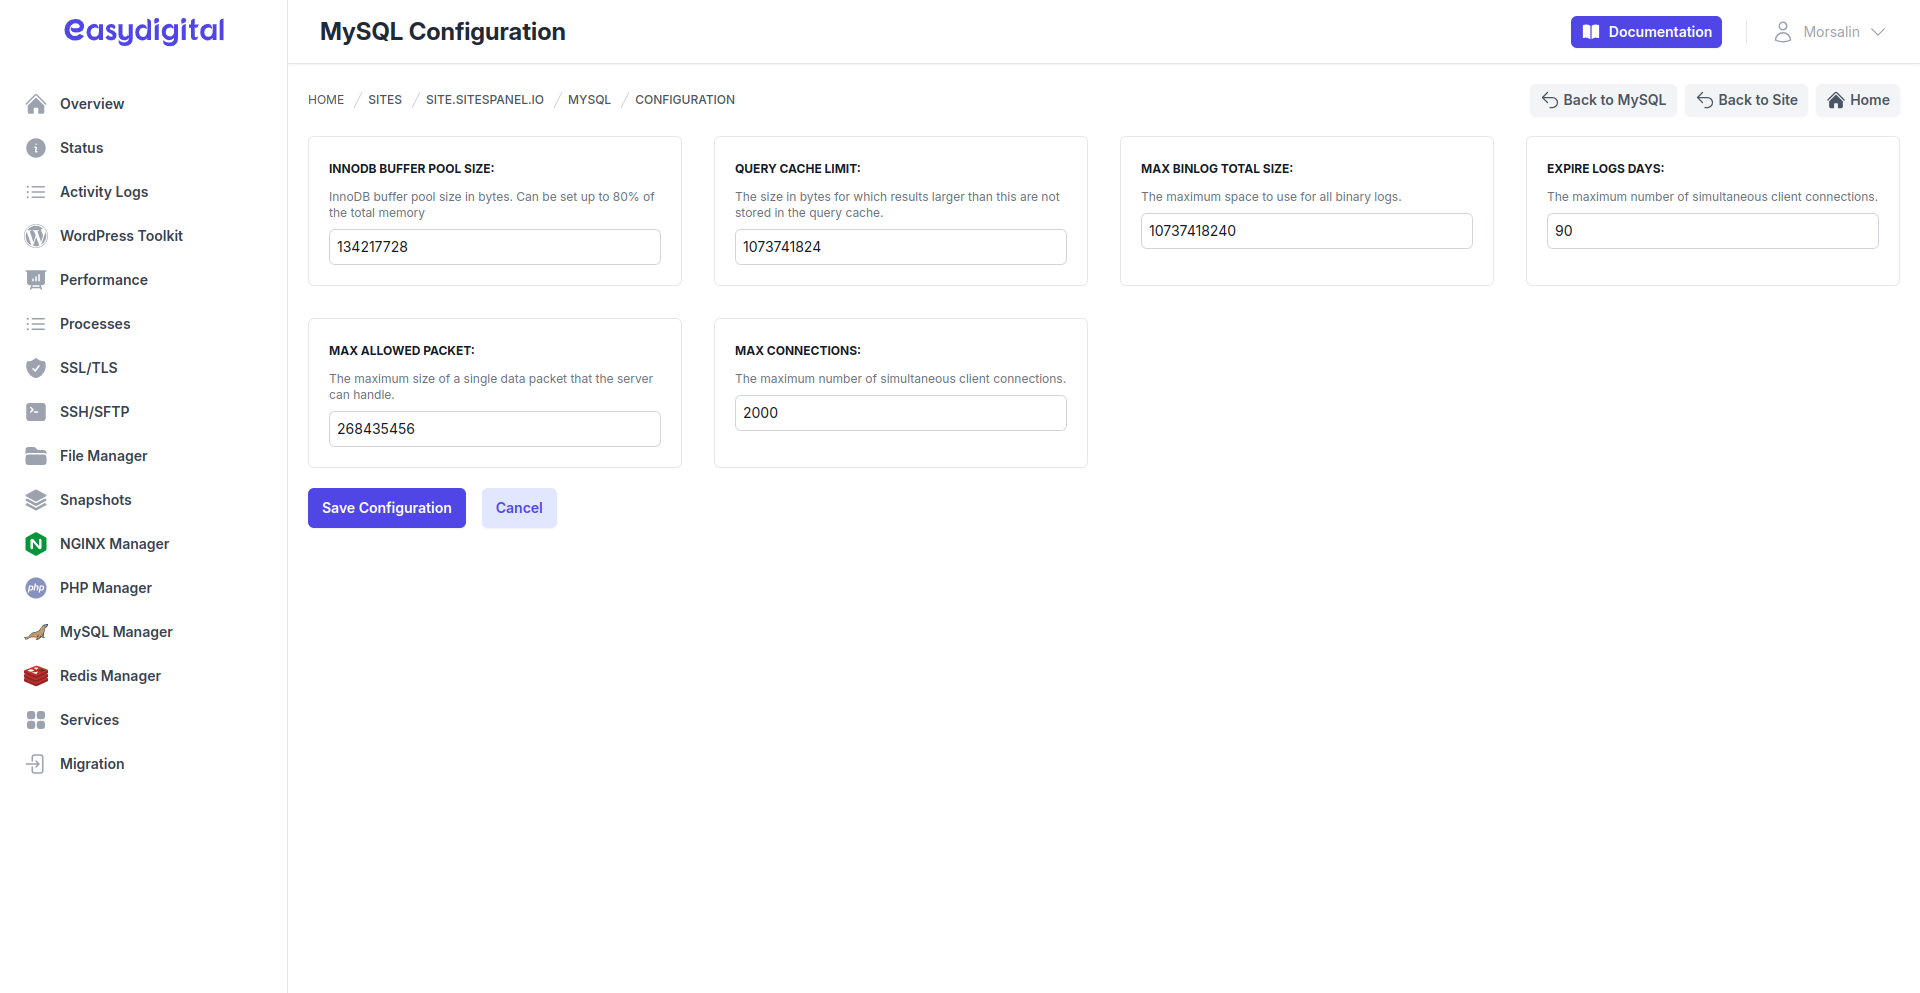This screenshot has height=993, width=1920.
Task: Open Migration from the sidebar menu
Action: tap(93, 764)
